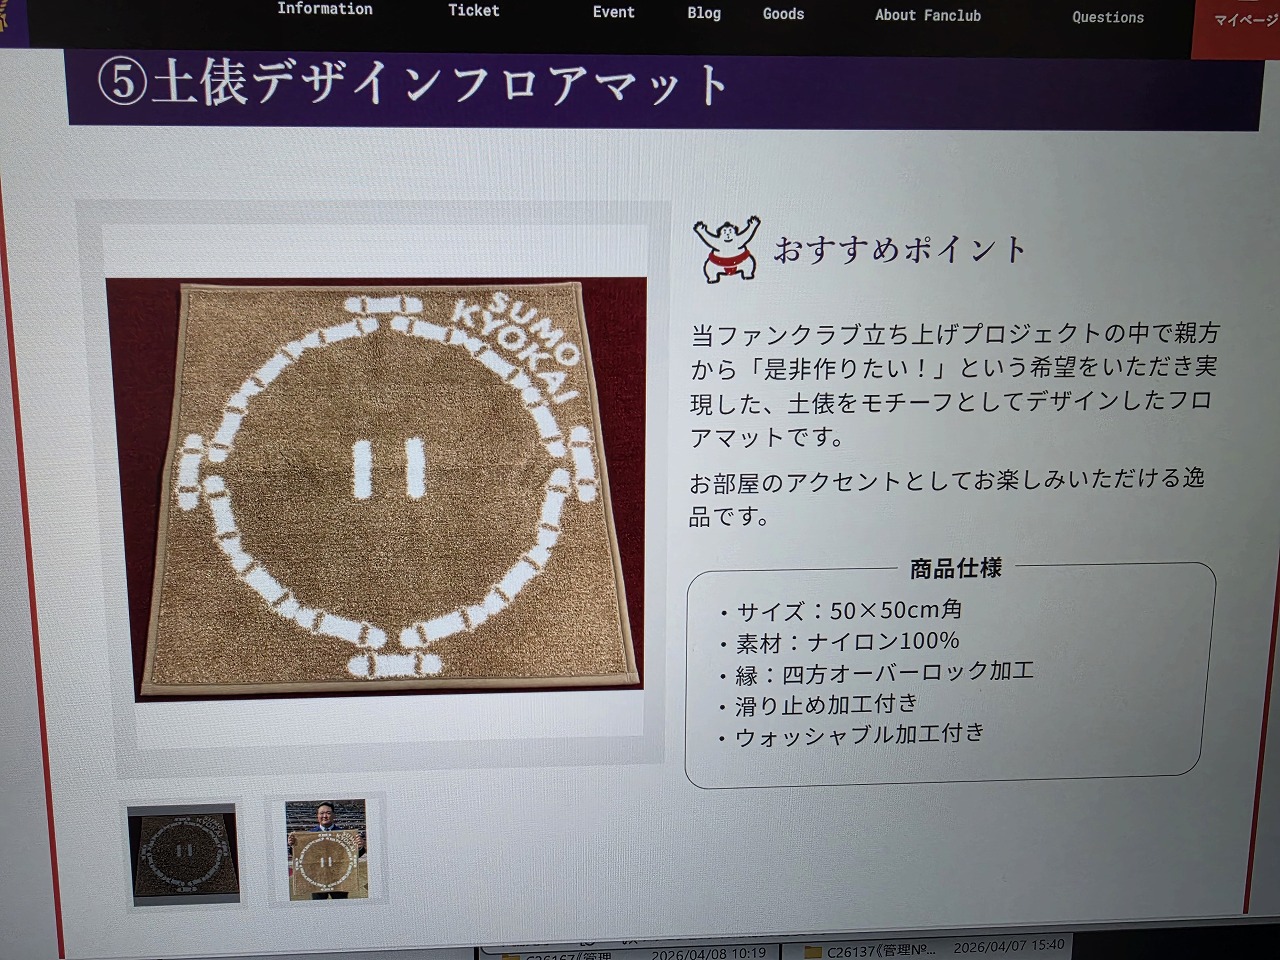Show the thumbnail of man holding mat
Screen dimensions: 1280x960
[x=326, y=850]
